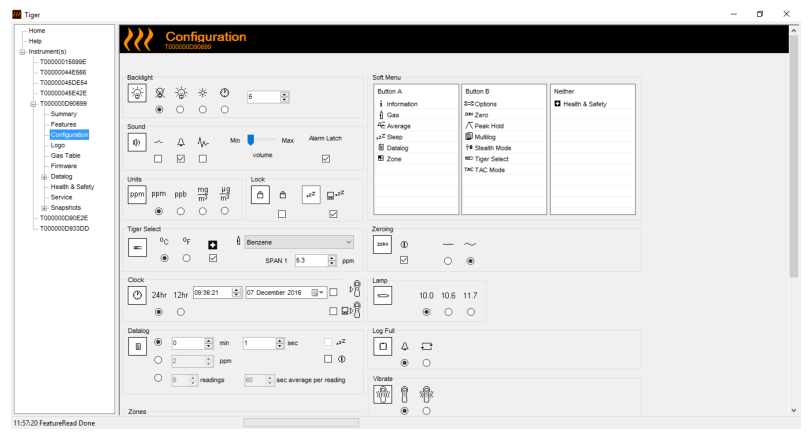
Task: Click the backlight timer clock icon
Action: pos(224,93)
